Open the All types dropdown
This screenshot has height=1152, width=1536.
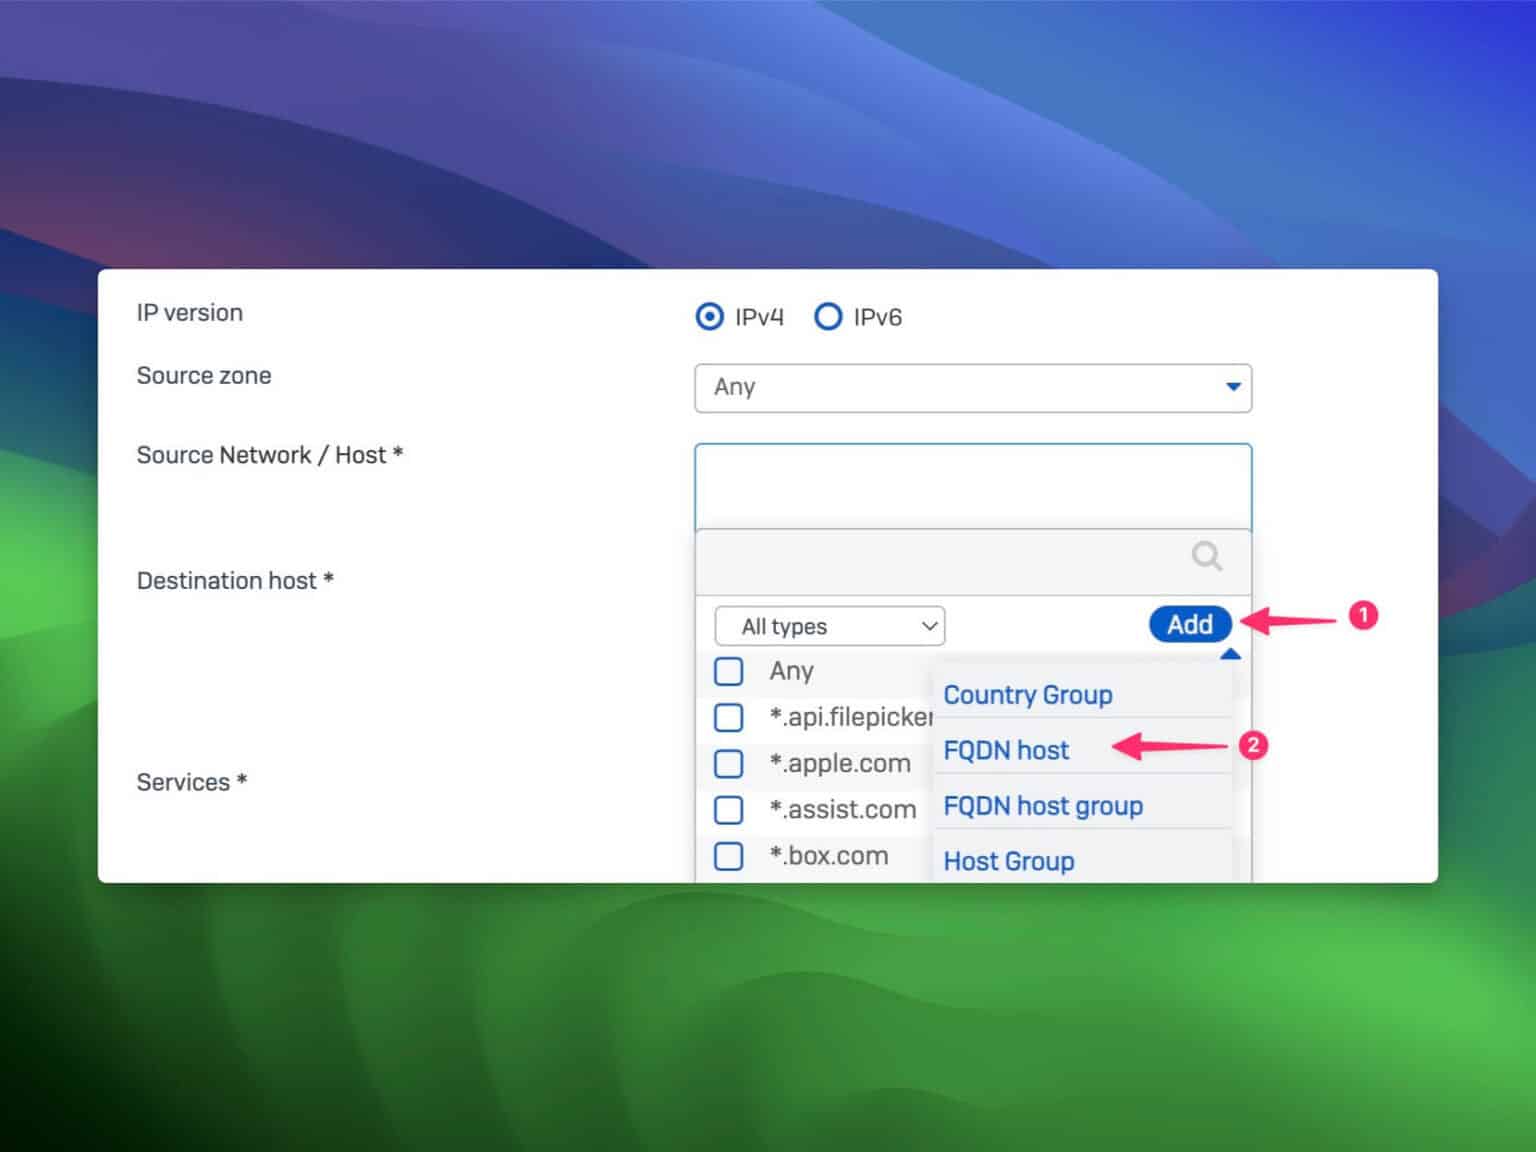tap(828, 625)
